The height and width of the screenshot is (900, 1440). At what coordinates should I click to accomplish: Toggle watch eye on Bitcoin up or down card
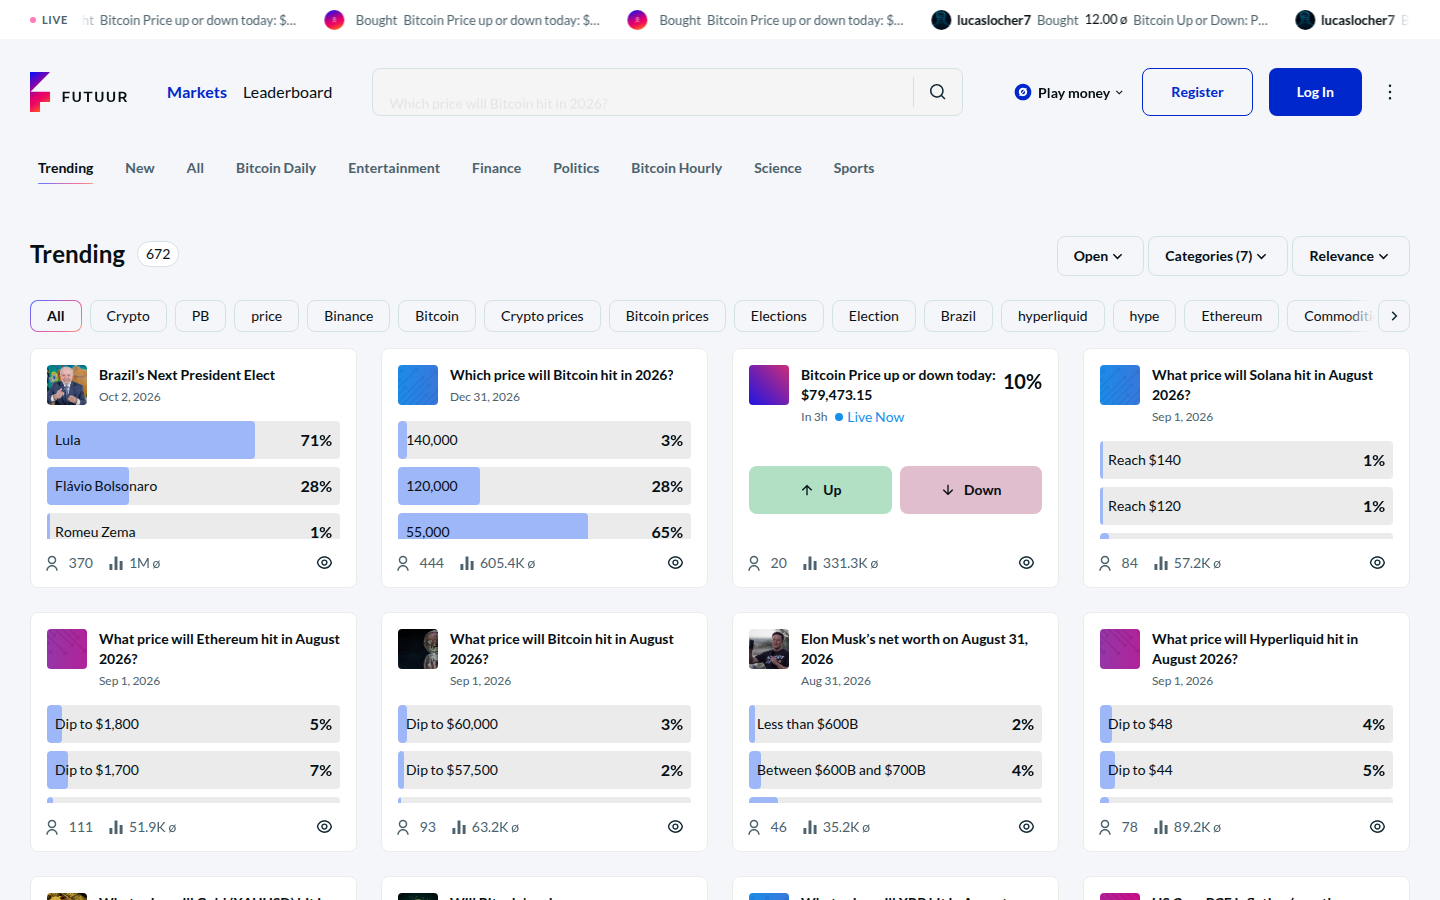click(1026, 563)
